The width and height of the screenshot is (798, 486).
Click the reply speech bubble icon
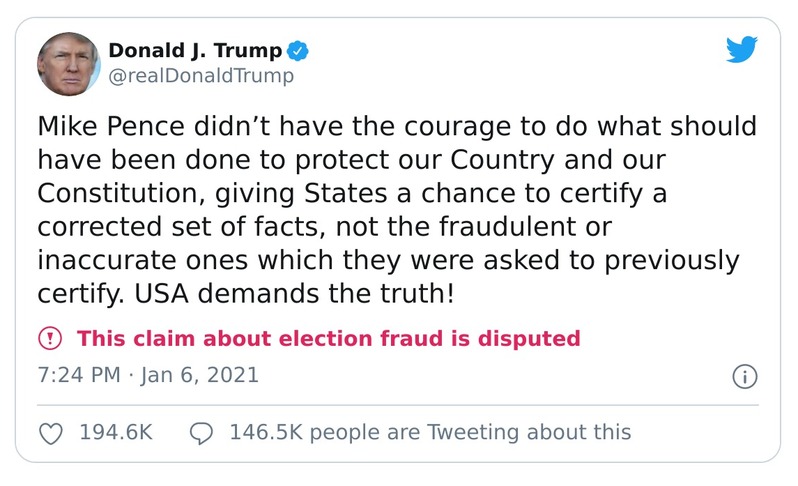click(201, 433)
